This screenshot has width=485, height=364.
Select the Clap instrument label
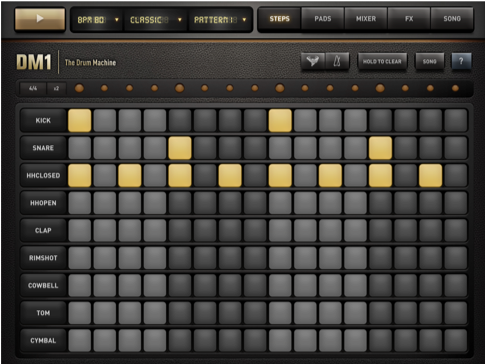43,230
